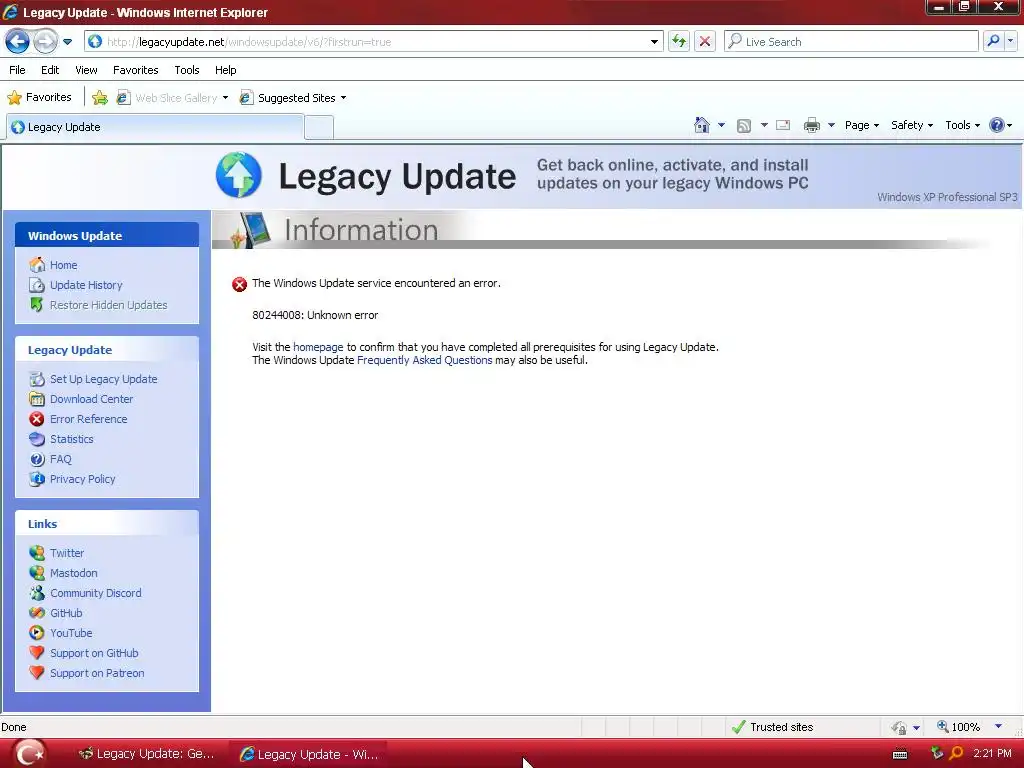The image size is (1024, 768).
Task: Click the address bar URL field
Action: click(372, 42)
